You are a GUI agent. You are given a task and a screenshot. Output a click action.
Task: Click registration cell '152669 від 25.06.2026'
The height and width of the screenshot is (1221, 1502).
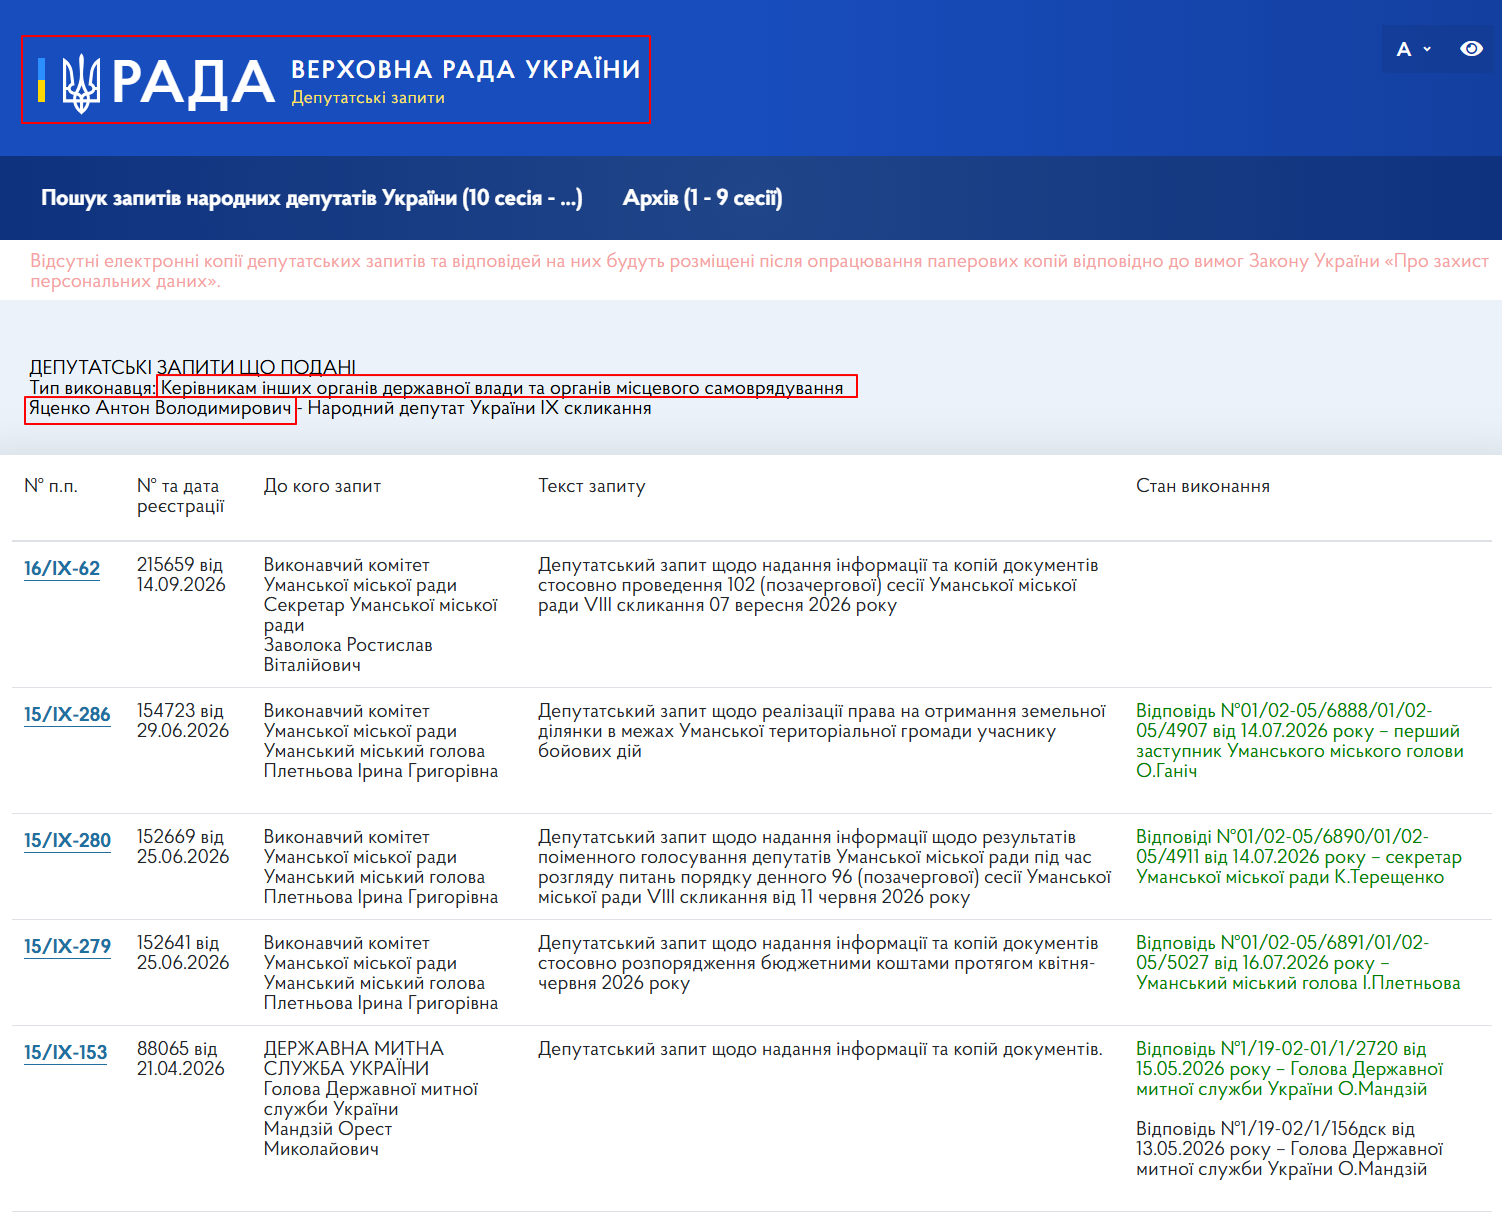pyautogui.click(x=183, y=847)
